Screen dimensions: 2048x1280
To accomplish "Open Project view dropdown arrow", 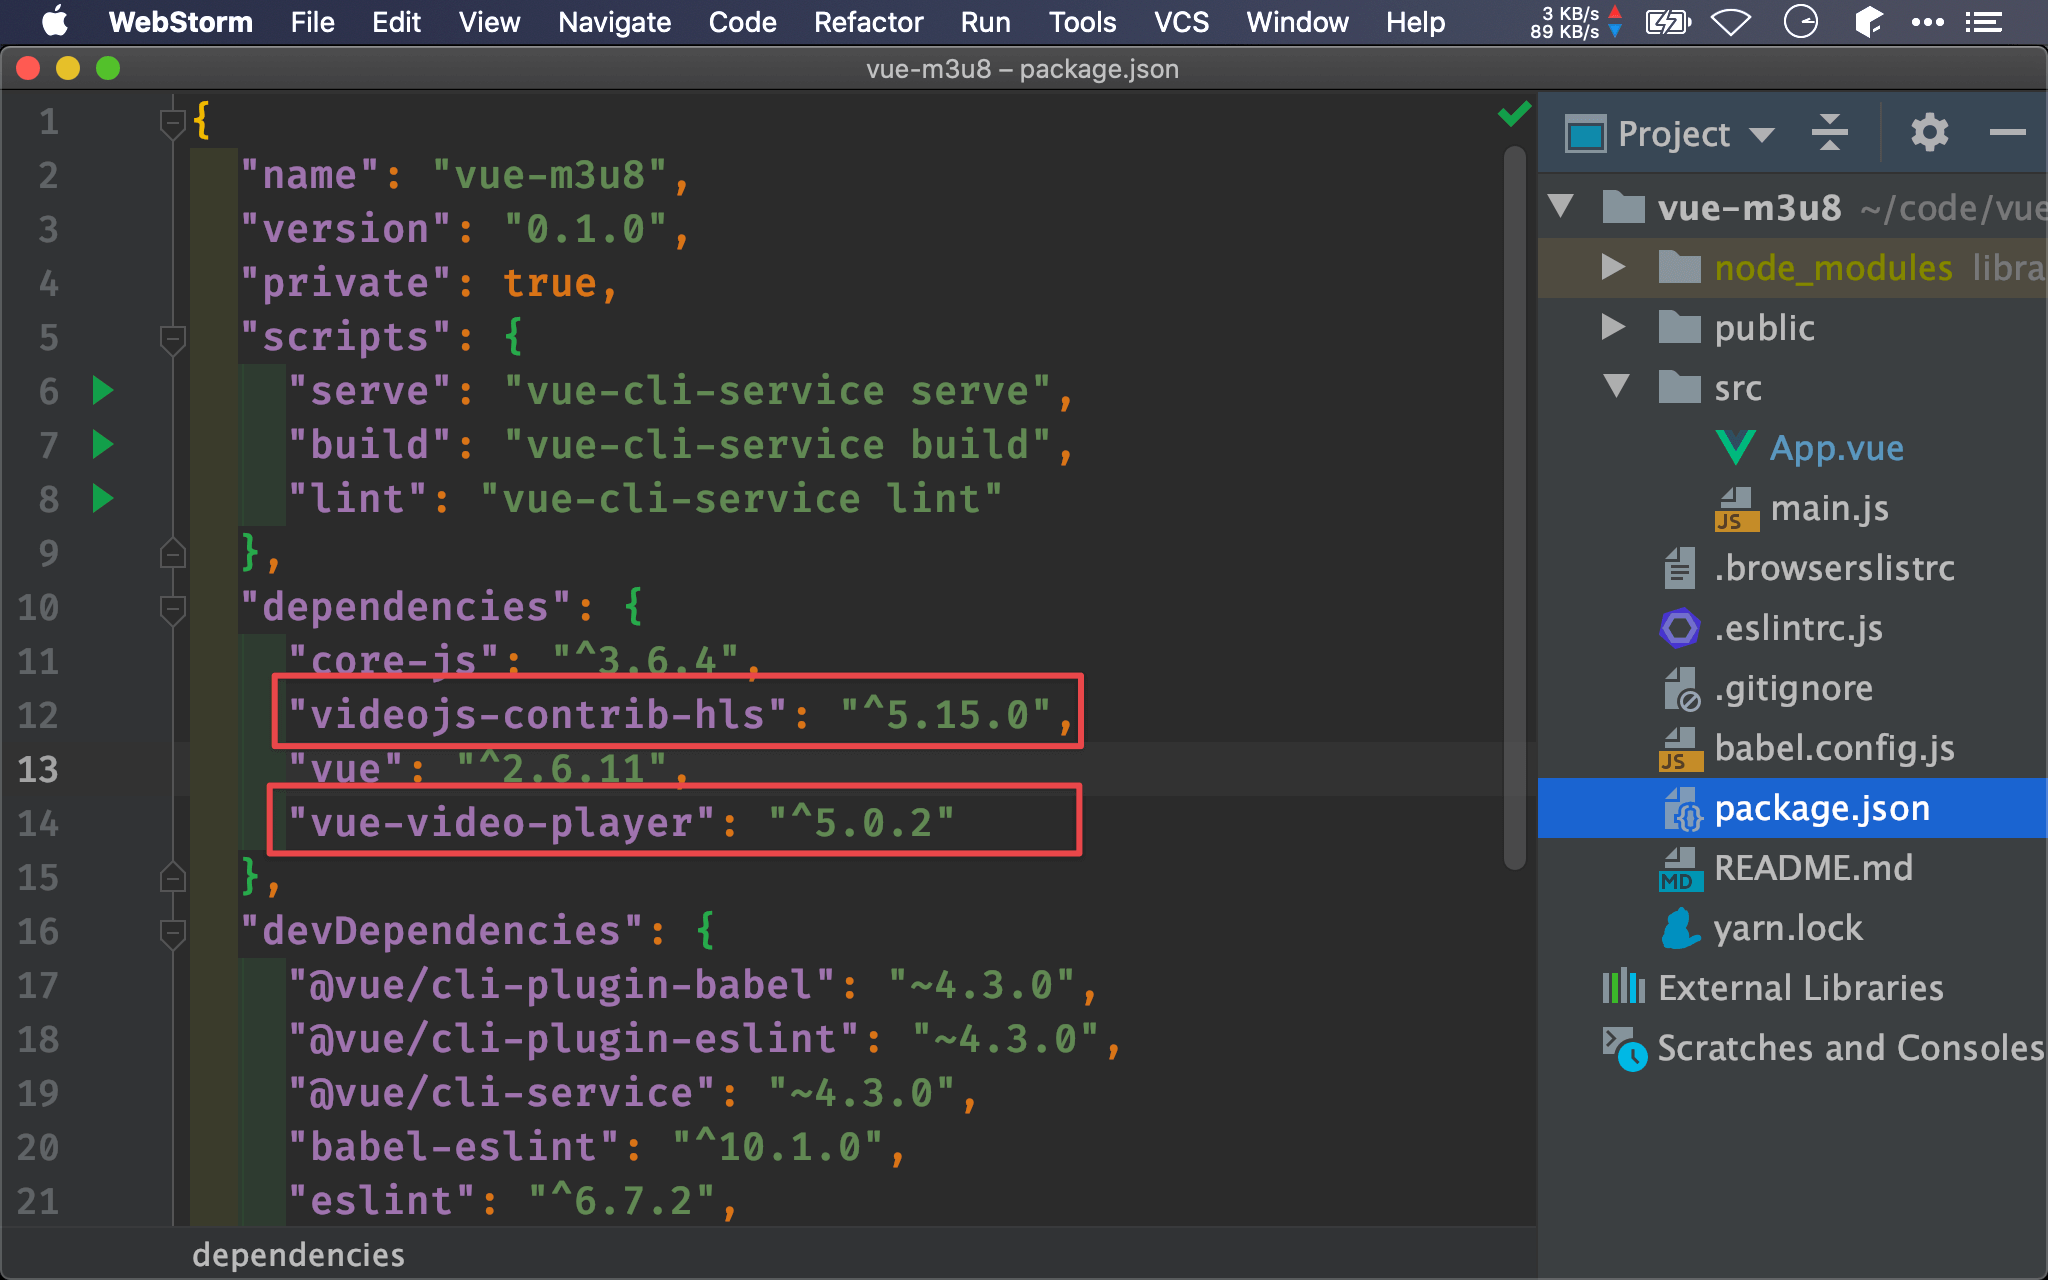I will coord(1761,134).
